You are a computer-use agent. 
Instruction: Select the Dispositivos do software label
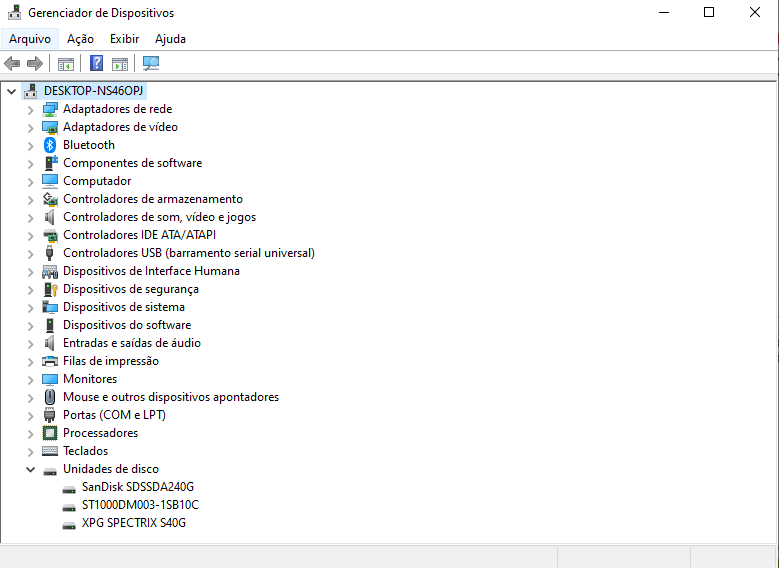(127, 325)
